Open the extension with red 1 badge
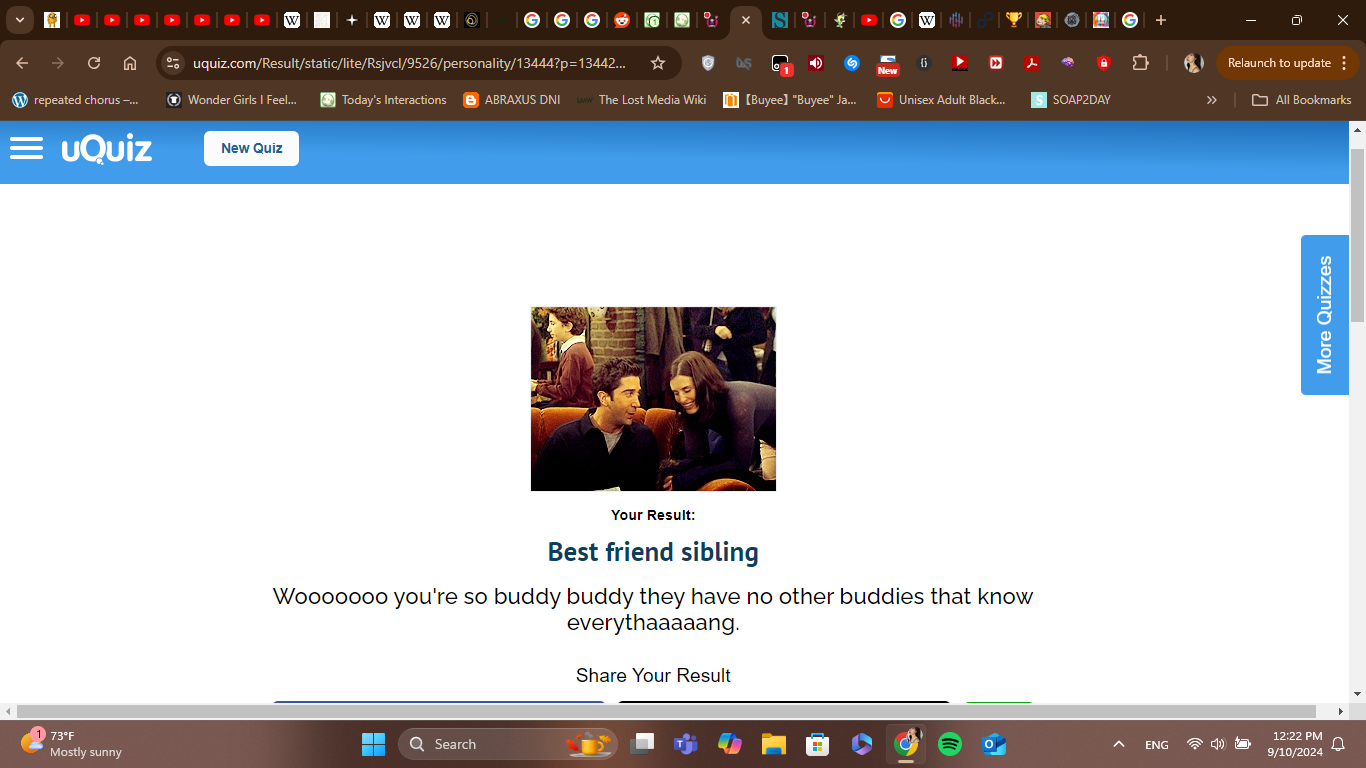The height and width of the screenshot is (768, 1366). 781,64
